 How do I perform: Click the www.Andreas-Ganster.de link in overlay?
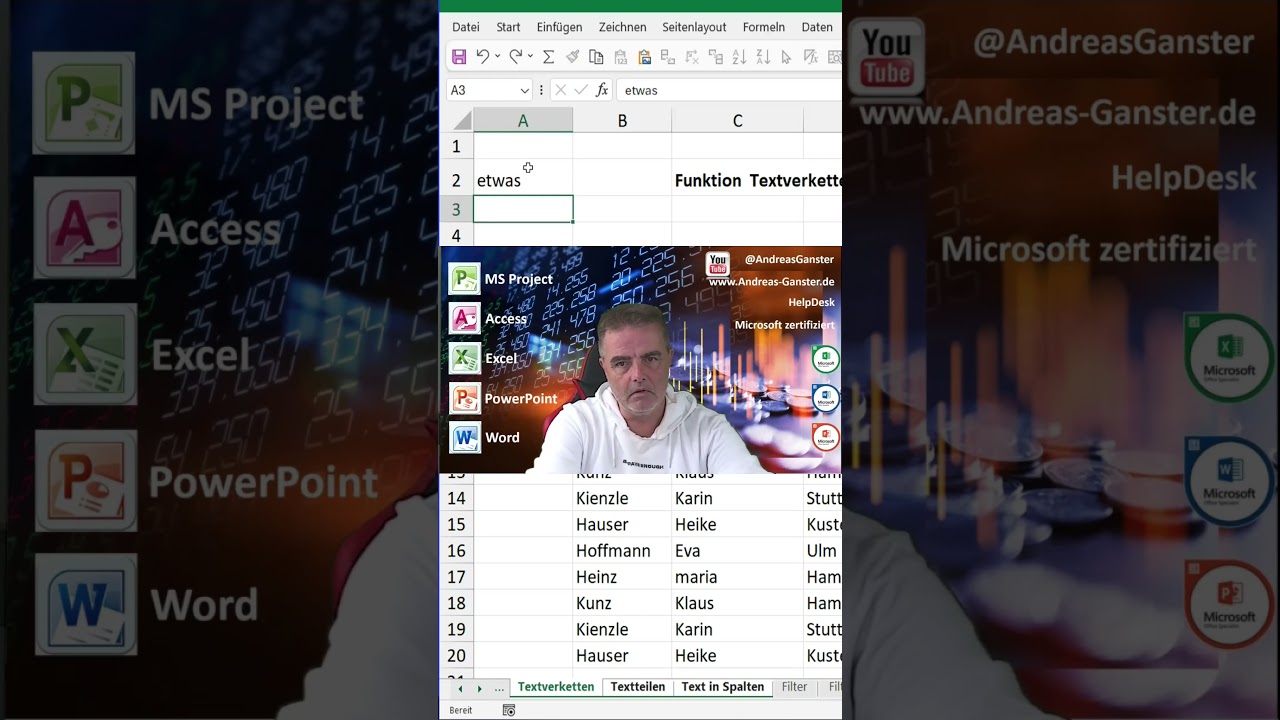pos(771,282)
